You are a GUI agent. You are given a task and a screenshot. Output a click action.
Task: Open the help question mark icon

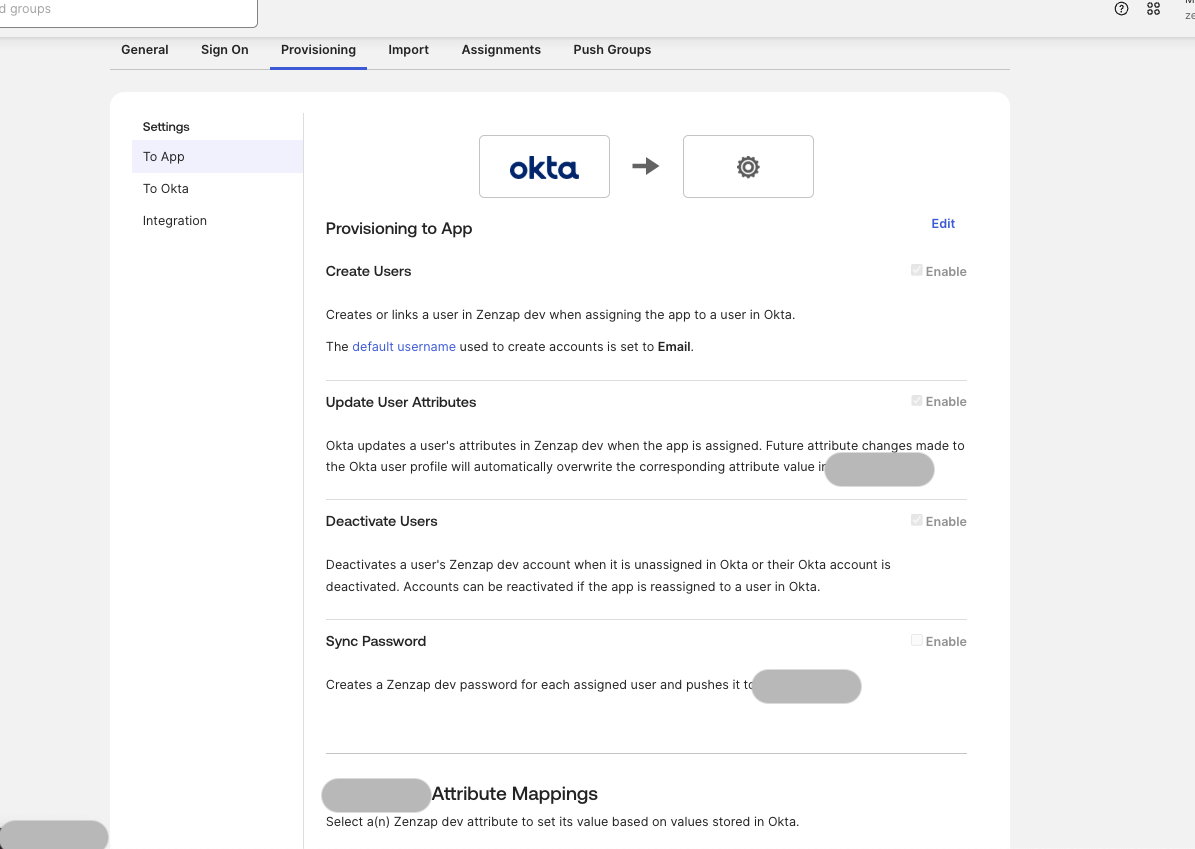tap(1121, 8)
